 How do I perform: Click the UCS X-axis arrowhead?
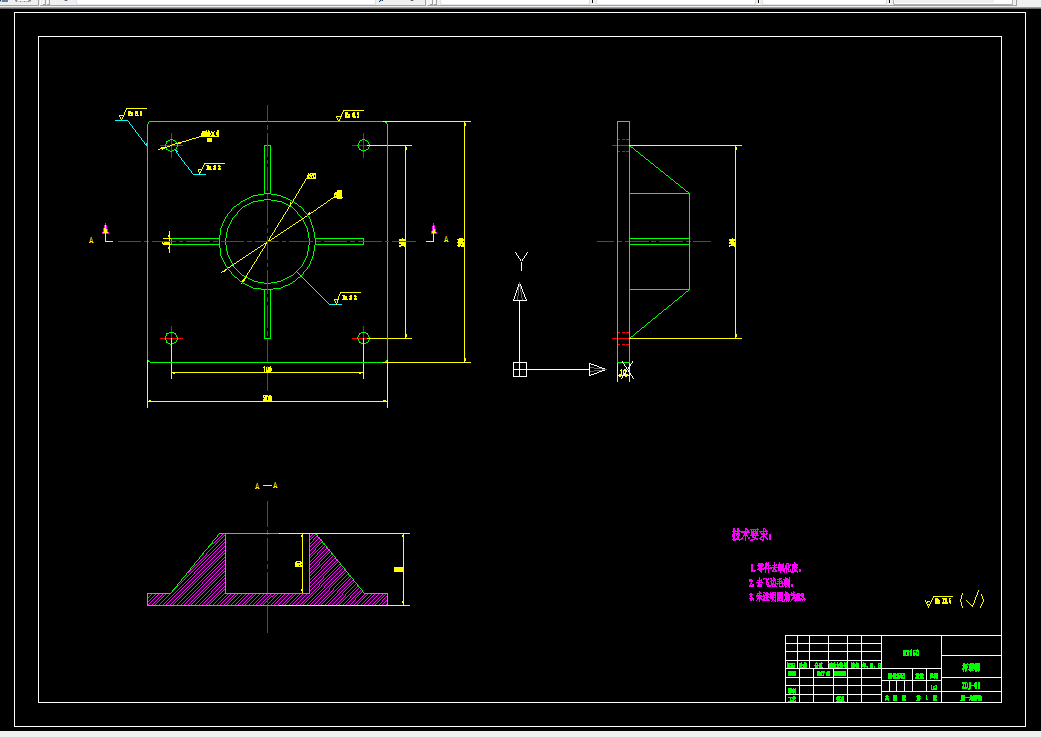[x=598, y=369]
